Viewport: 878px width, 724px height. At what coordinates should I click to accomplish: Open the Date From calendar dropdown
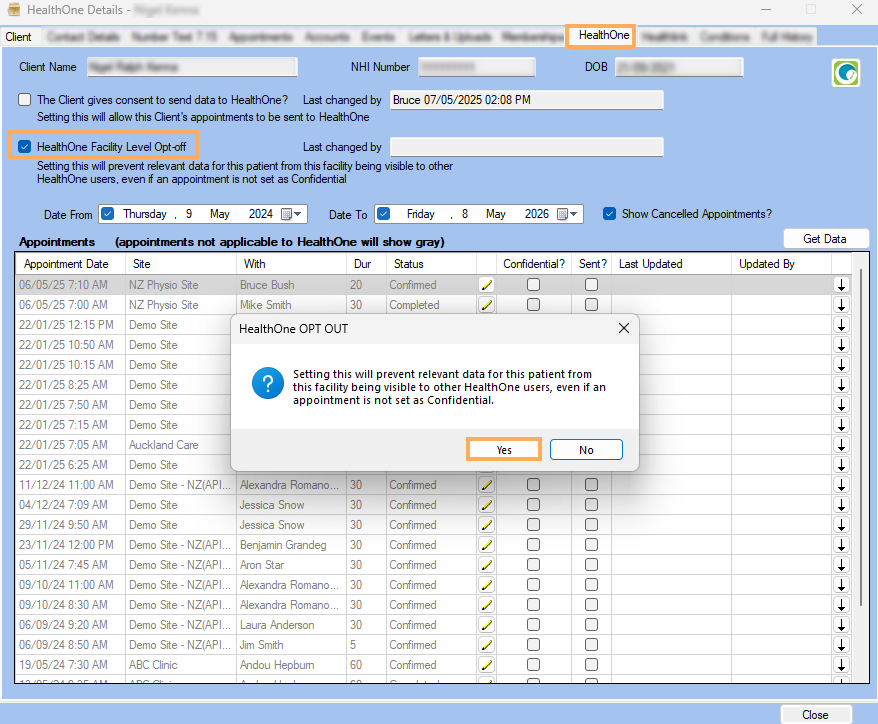(292, 214)
